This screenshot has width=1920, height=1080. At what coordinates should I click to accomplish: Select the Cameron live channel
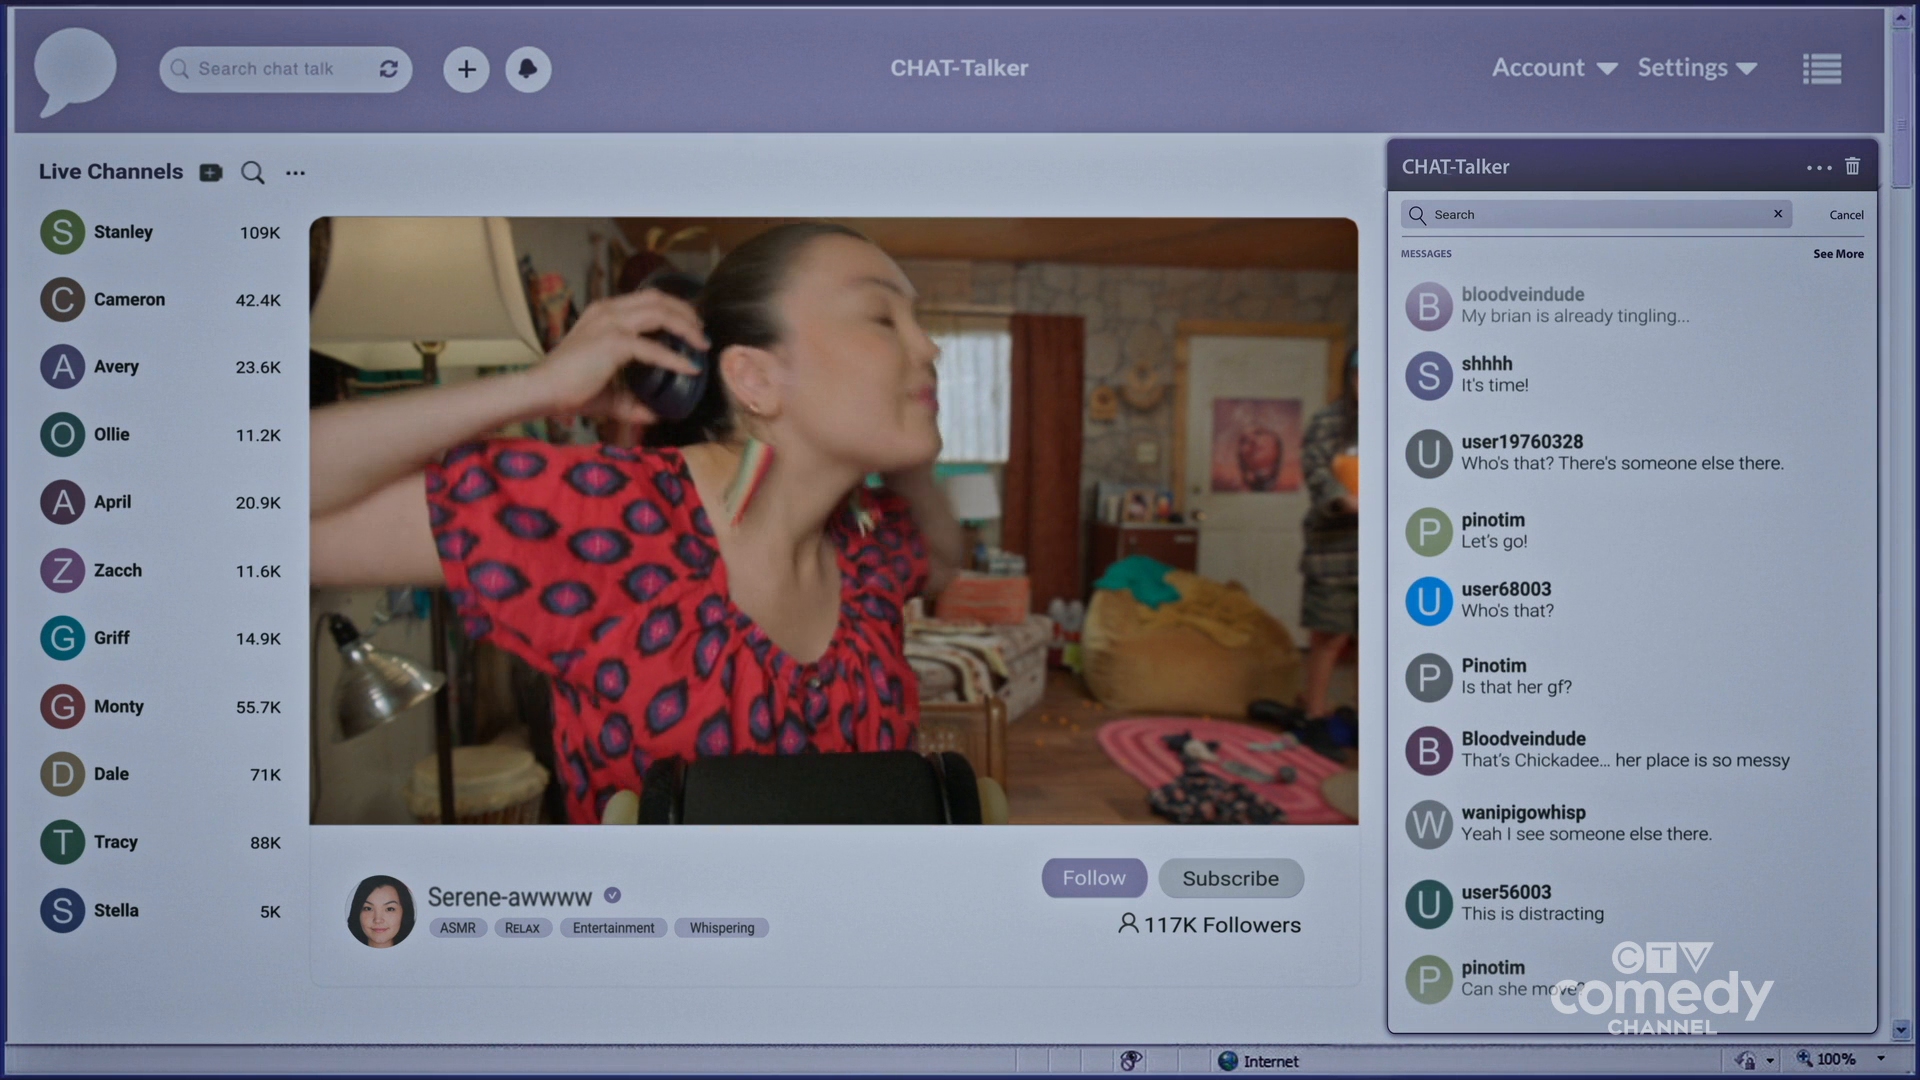[129, 300]
